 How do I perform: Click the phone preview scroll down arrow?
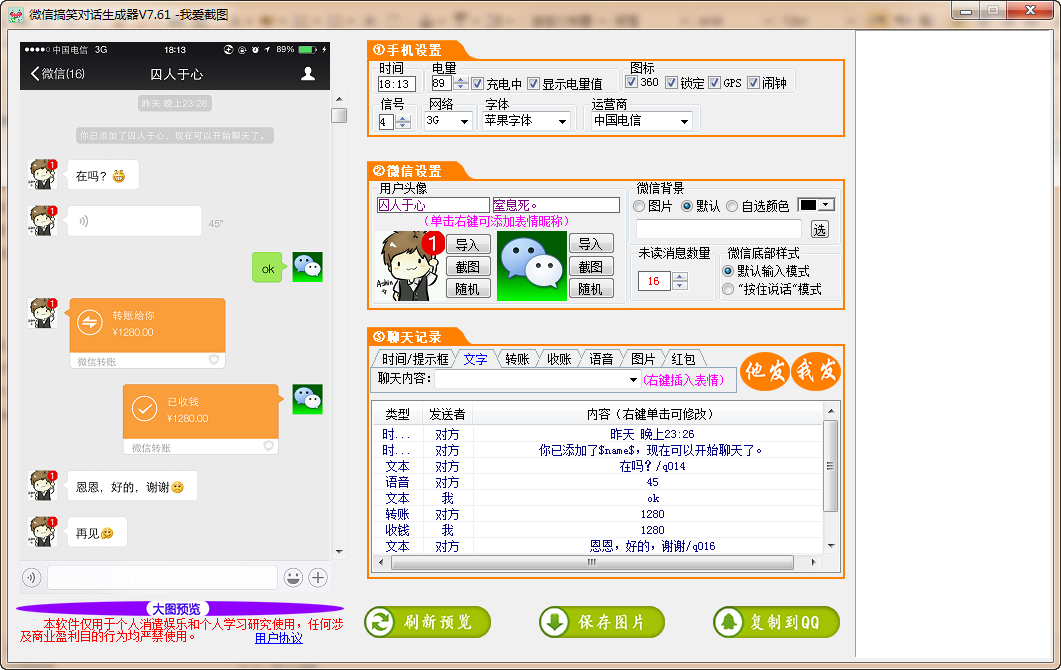pyautogui.click(x=339, y=552)
